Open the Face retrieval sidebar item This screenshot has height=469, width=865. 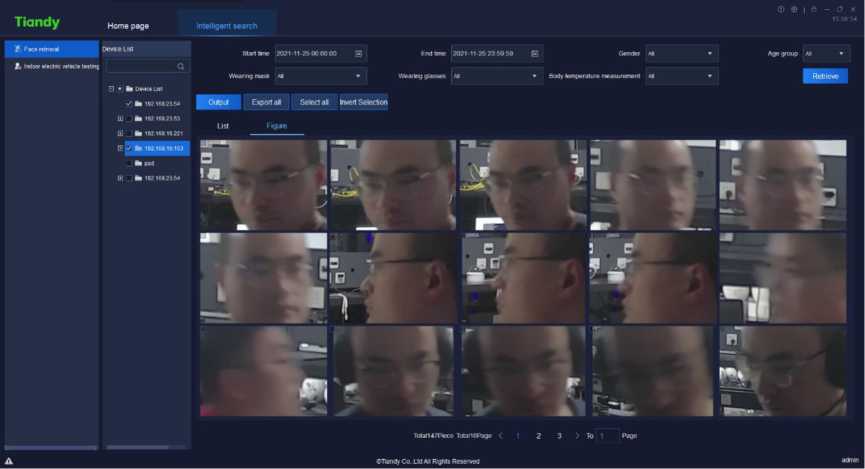click(x=50, y=49)
